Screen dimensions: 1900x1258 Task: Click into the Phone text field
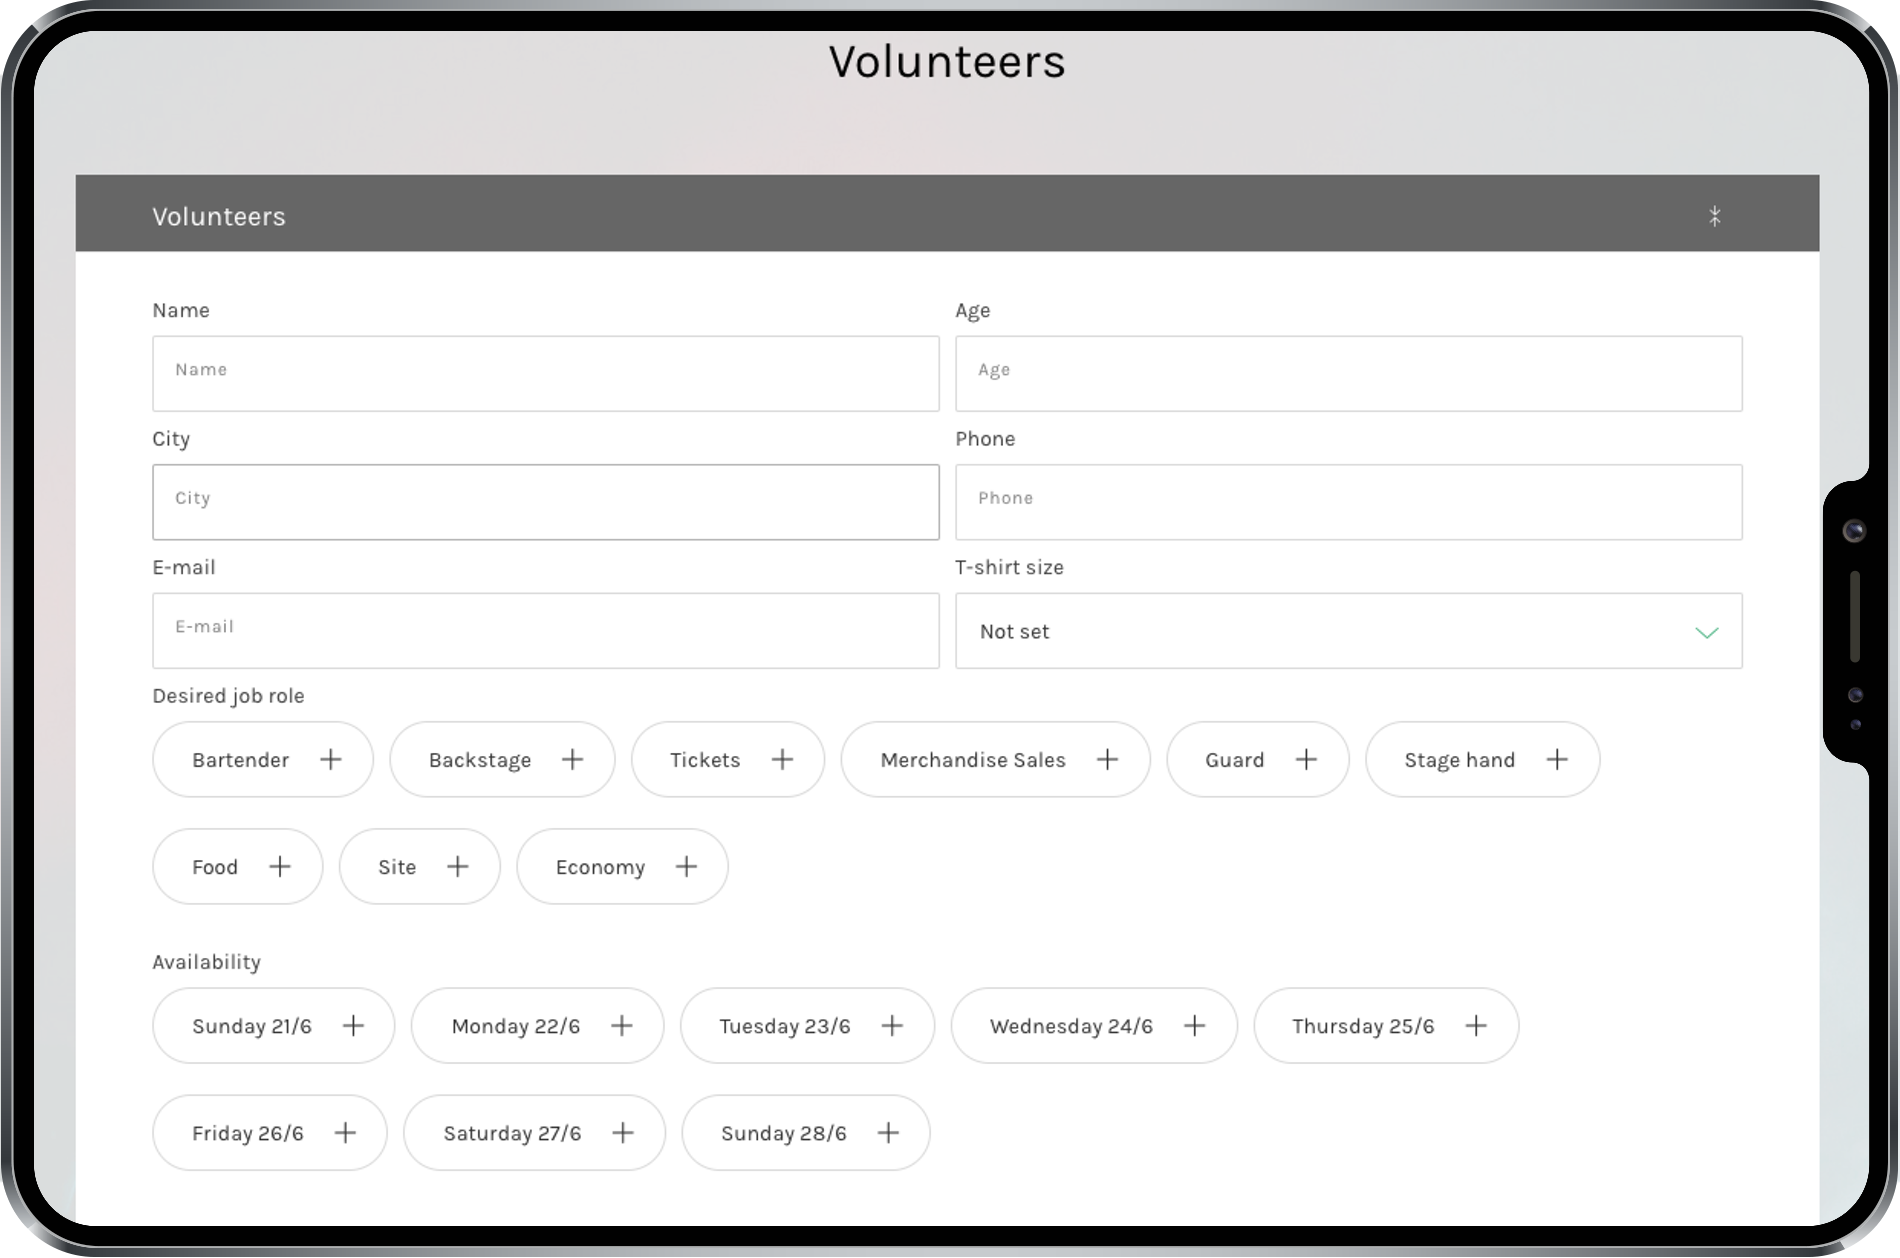coord(1347,502)
